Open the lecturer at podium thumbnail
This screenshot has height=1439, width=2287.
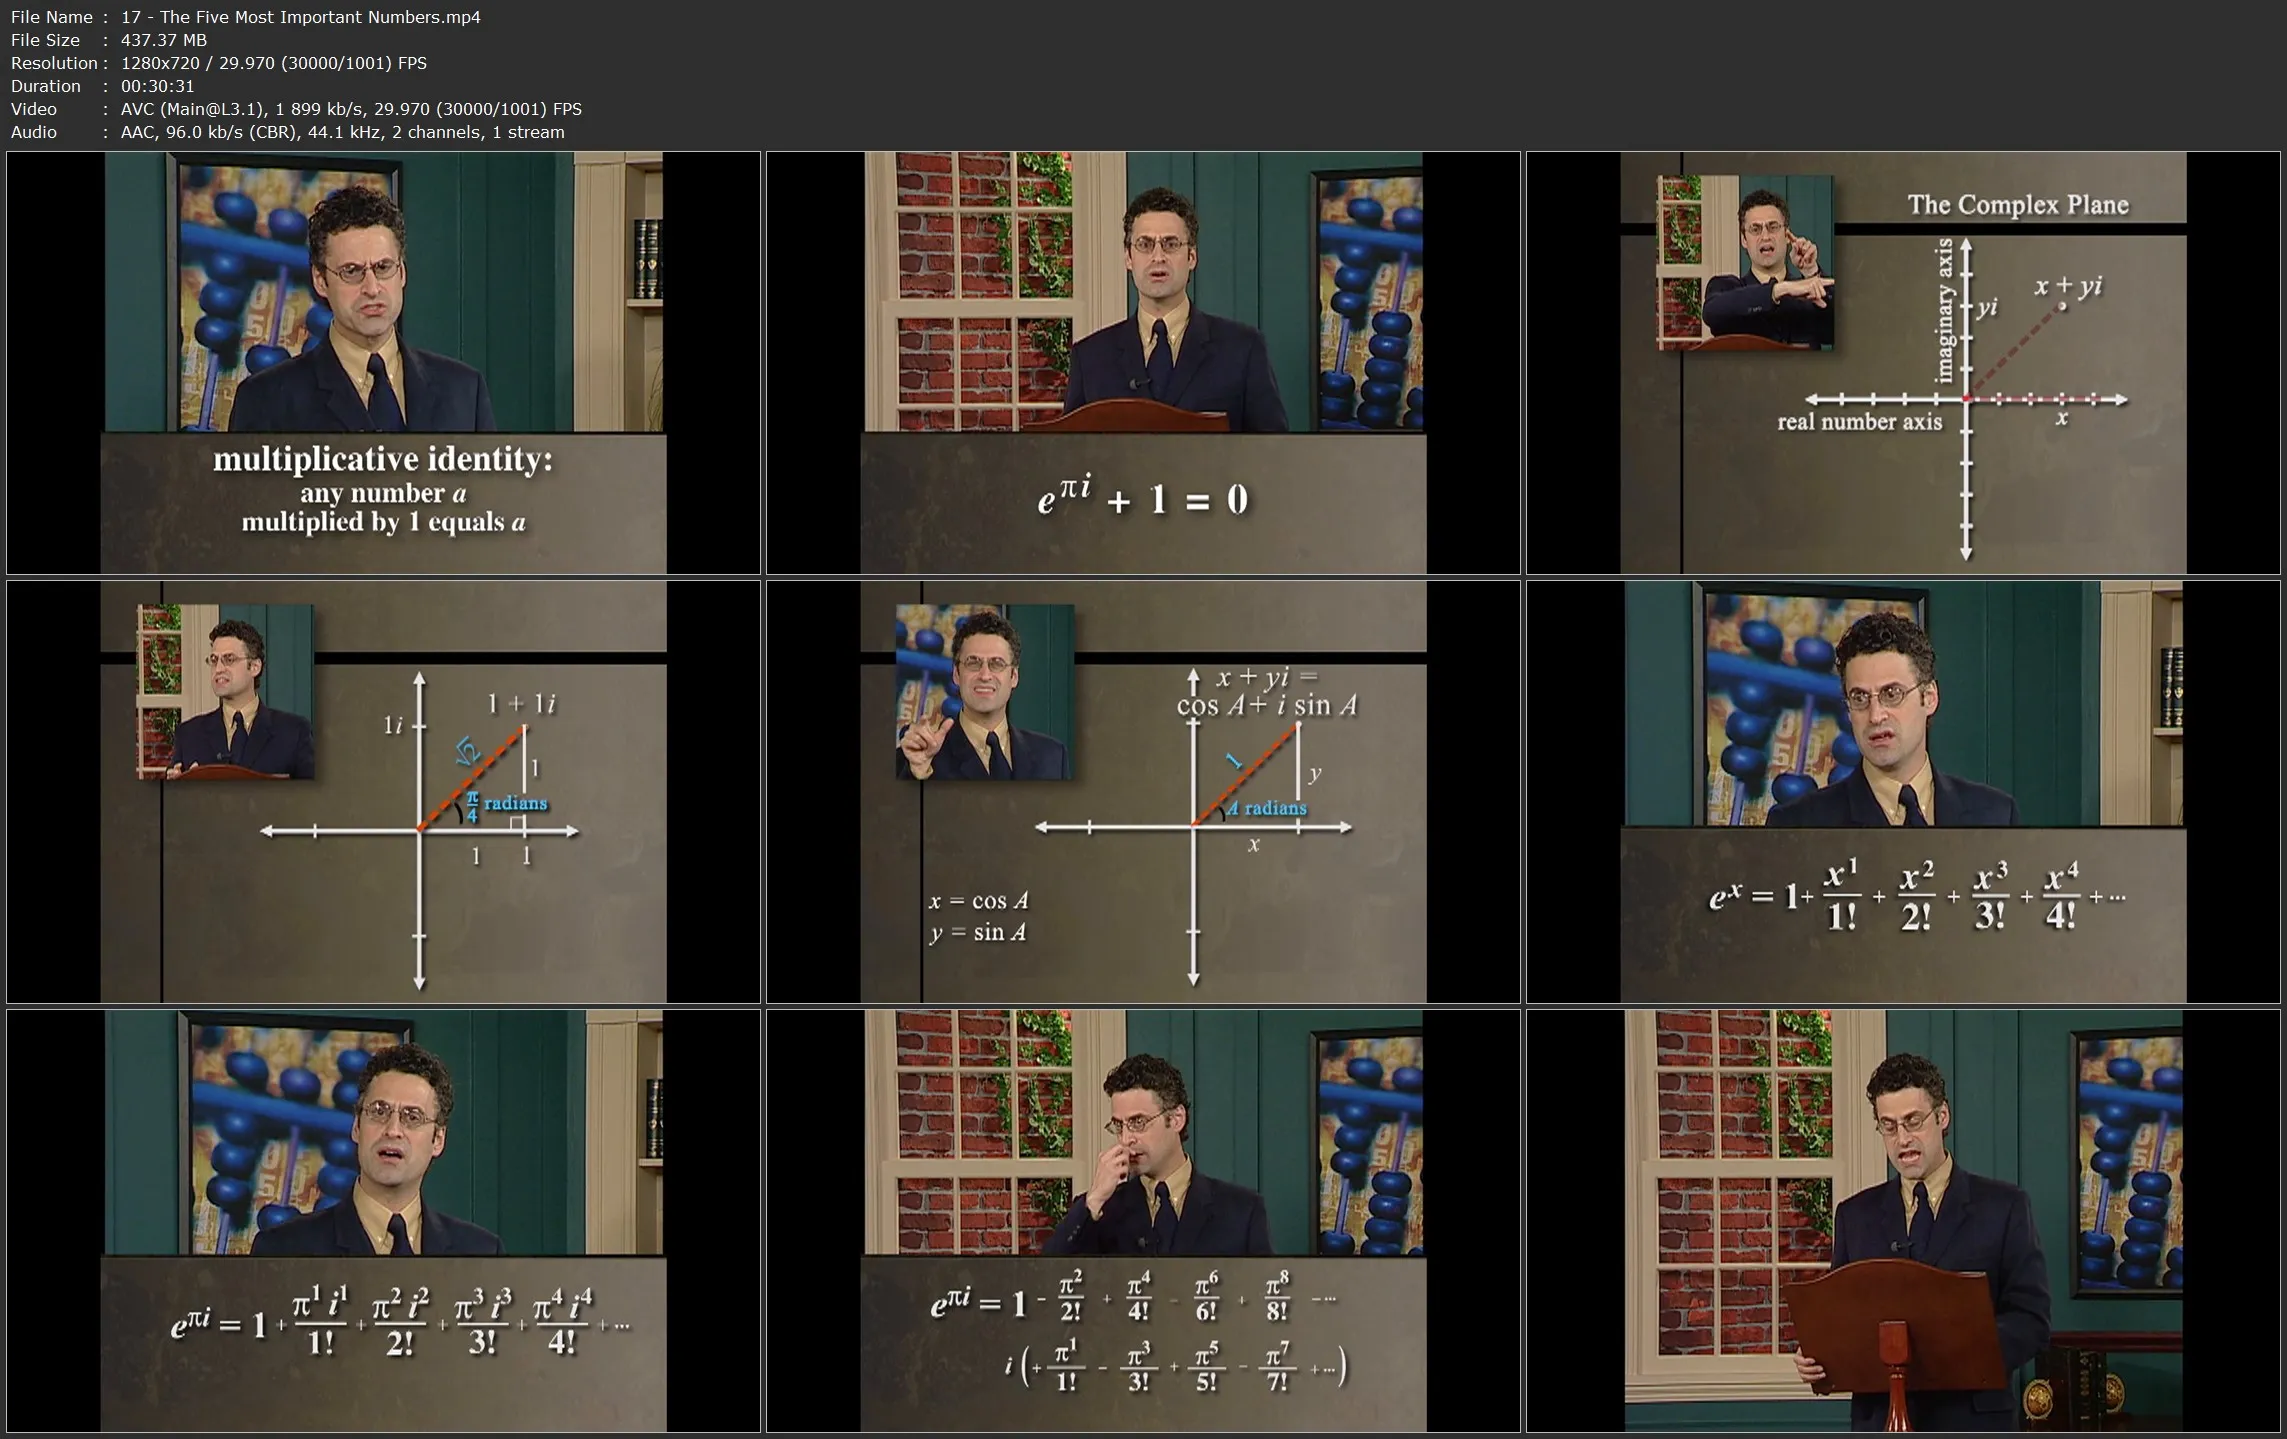[1903, 1220]
